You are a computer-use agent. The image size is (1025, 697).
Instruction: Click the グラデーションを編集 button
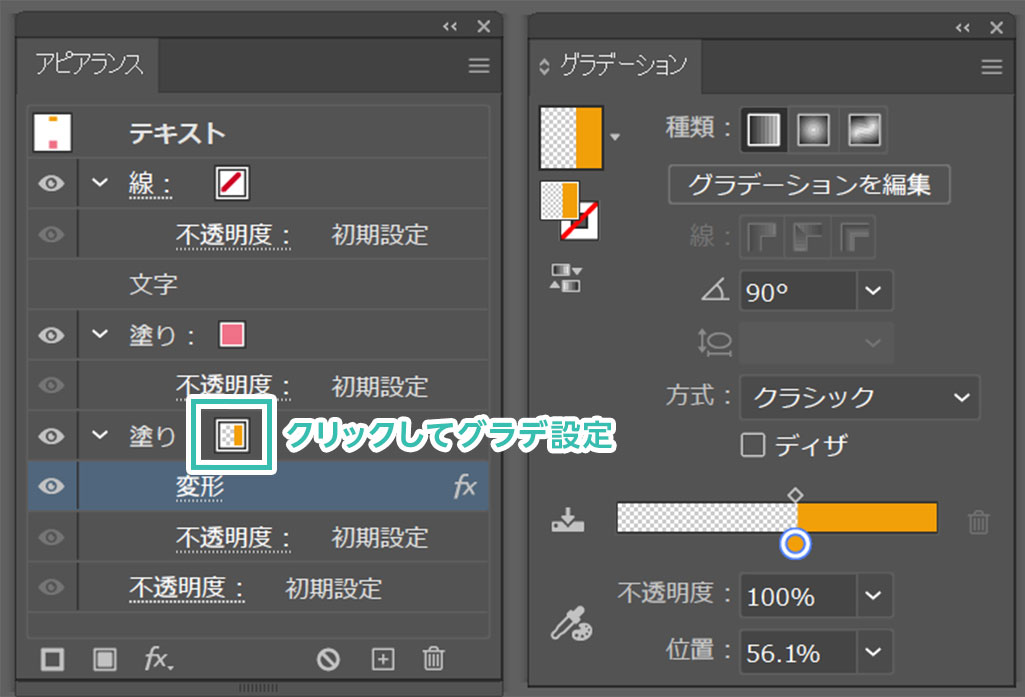coord(808,185)
